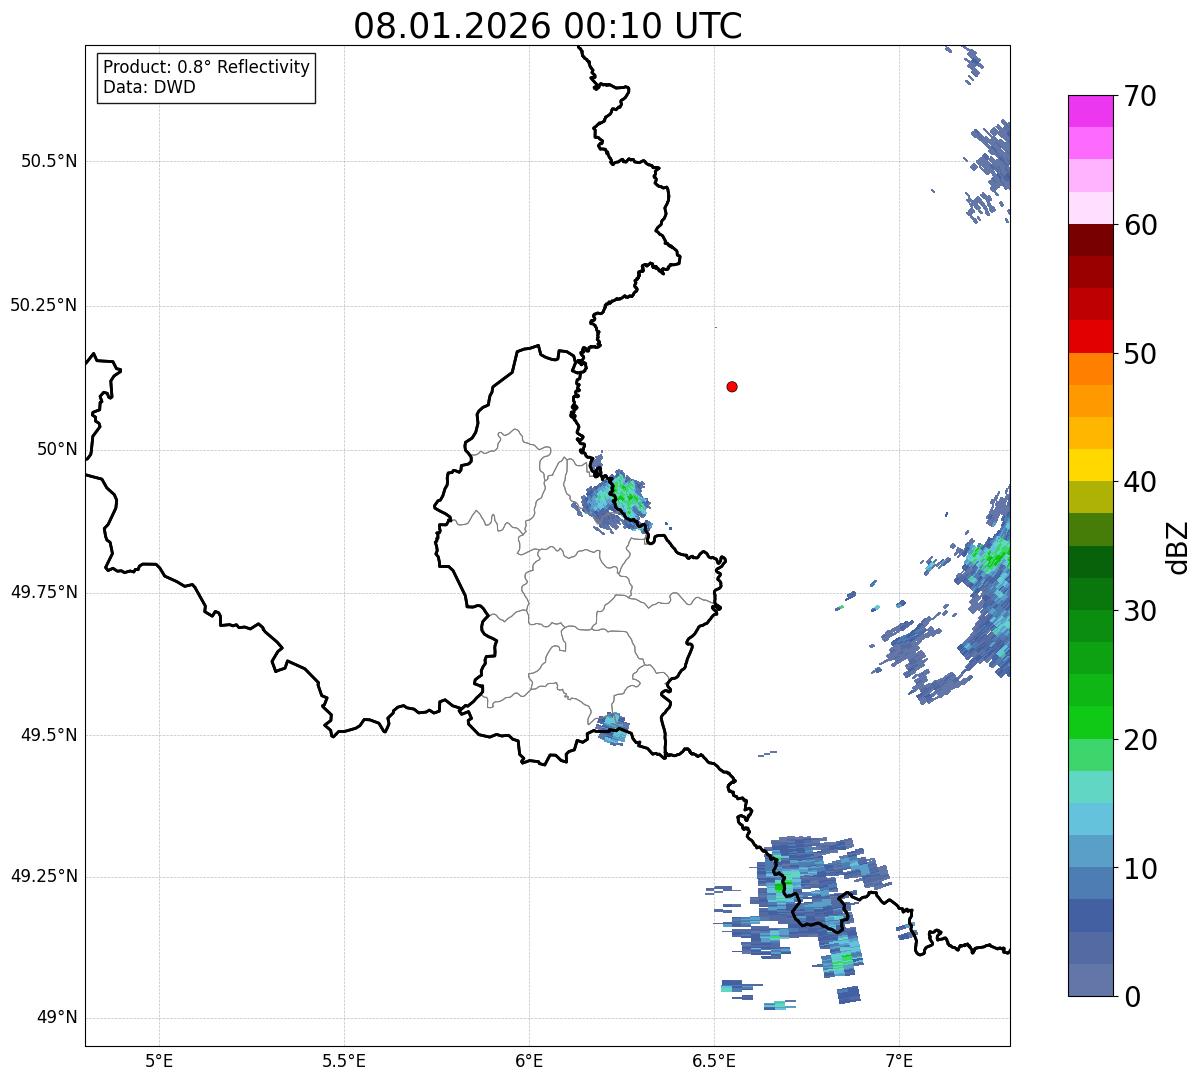Click the "Data: DWD" label
The width and height of the screenshot is (1202, 1081).
[x=150, y=87]
